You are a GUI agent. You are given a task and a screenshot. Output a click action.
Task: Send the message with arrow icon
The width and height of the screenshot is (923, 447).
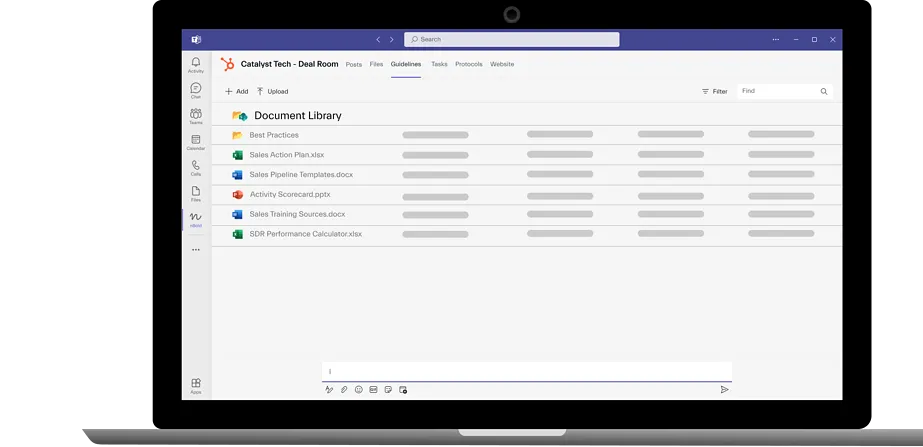pos(725,389)
